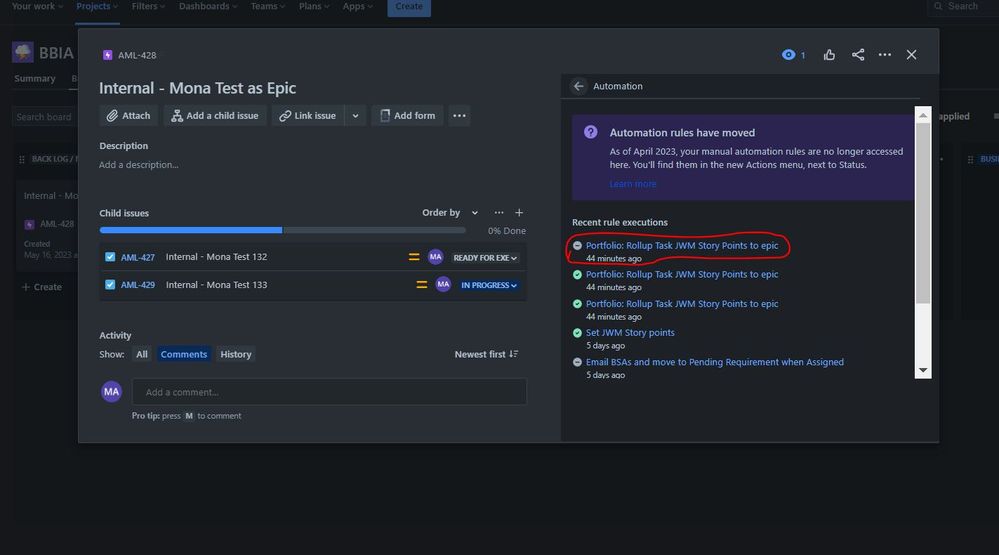The image size is (999, 555).
Task: Open the Summary tab in background board
Action: (34, 78)
